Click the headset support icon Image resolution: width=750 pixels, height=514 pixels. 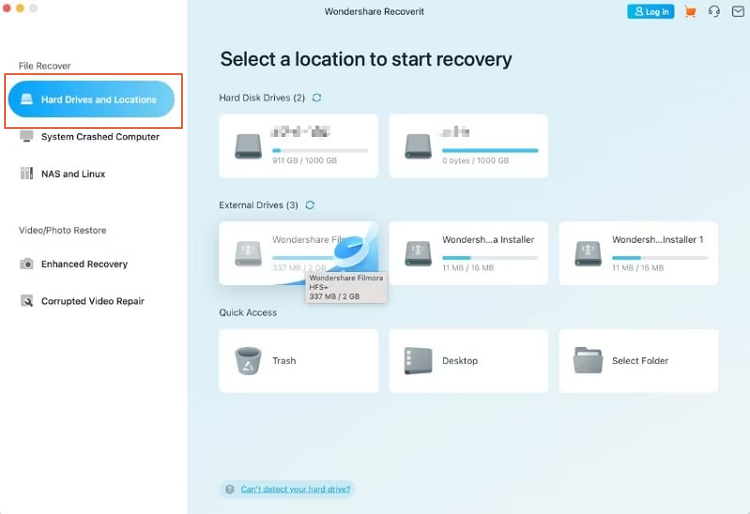(714, 11)
